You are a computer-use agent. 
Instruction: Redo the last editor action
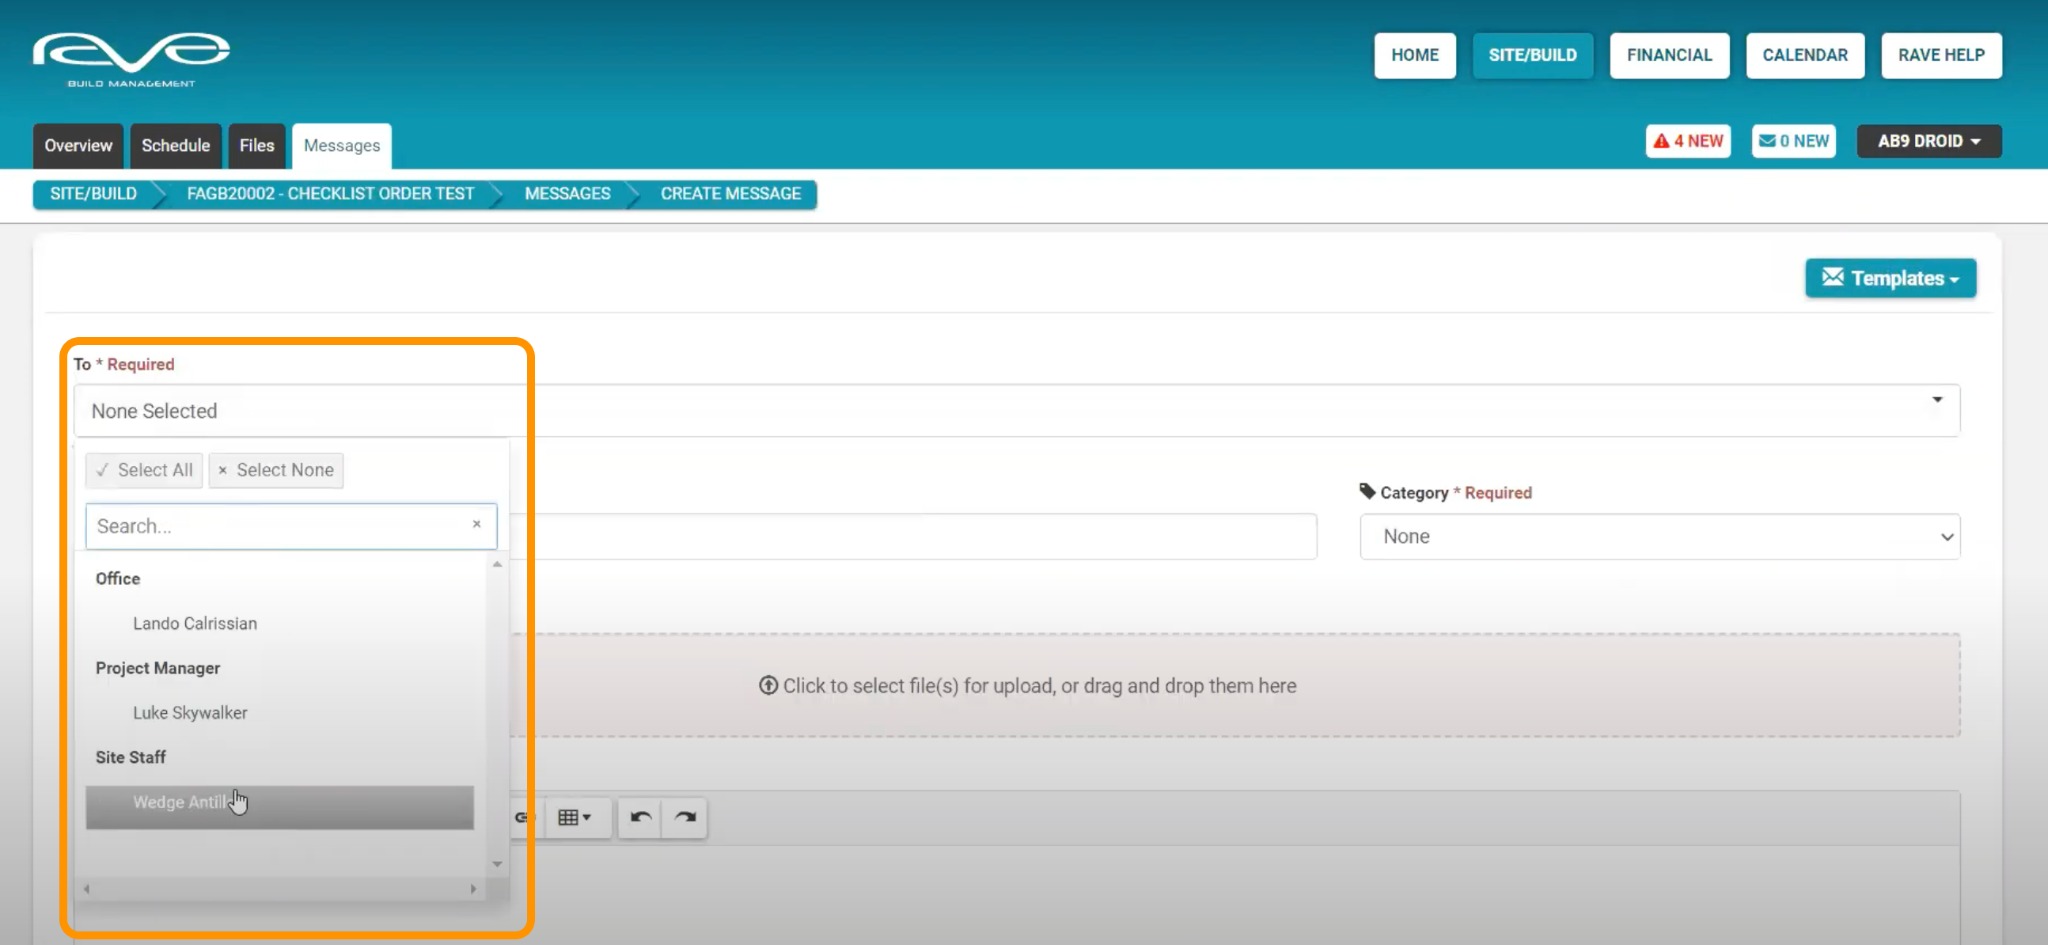click(x=685, y=818)
